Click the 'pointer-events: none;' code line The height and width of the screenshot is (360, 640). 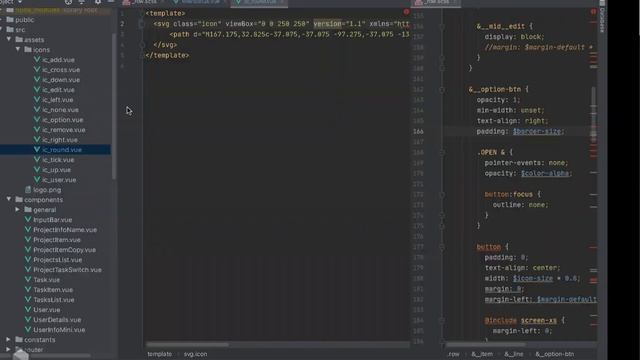click(x=527, y=162)
